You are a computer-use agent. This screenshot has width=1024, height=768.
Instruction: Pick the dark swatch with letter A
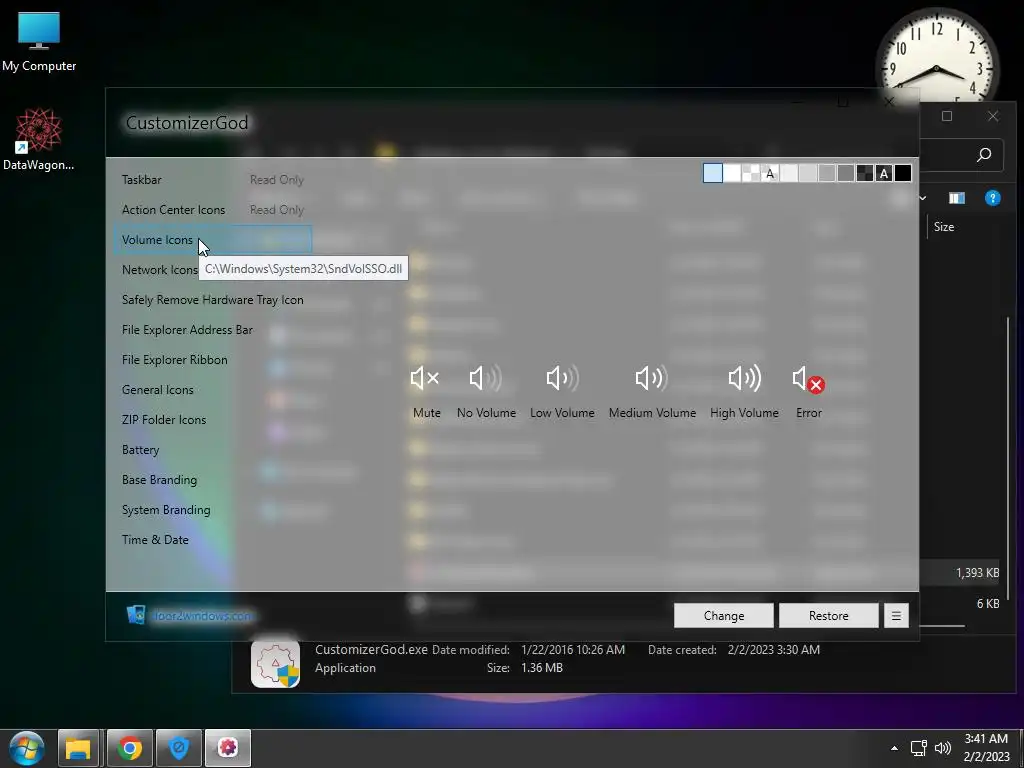click(x=884, y=173)
